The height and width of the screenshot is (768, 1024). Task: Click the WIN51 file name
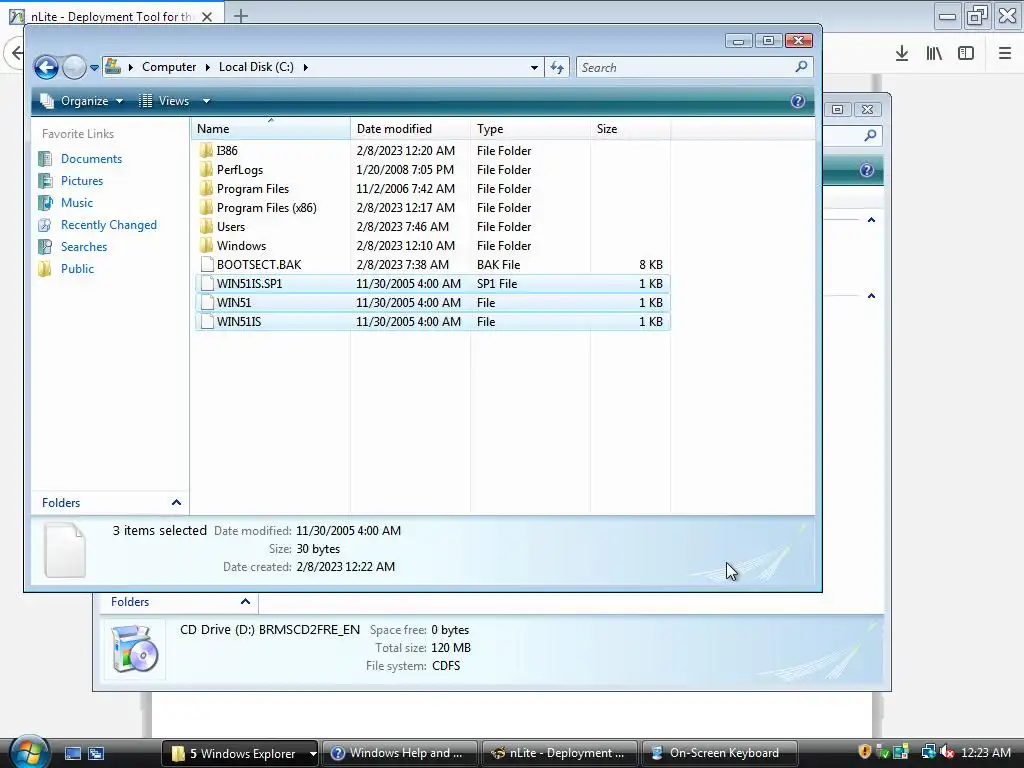[234, 302]
